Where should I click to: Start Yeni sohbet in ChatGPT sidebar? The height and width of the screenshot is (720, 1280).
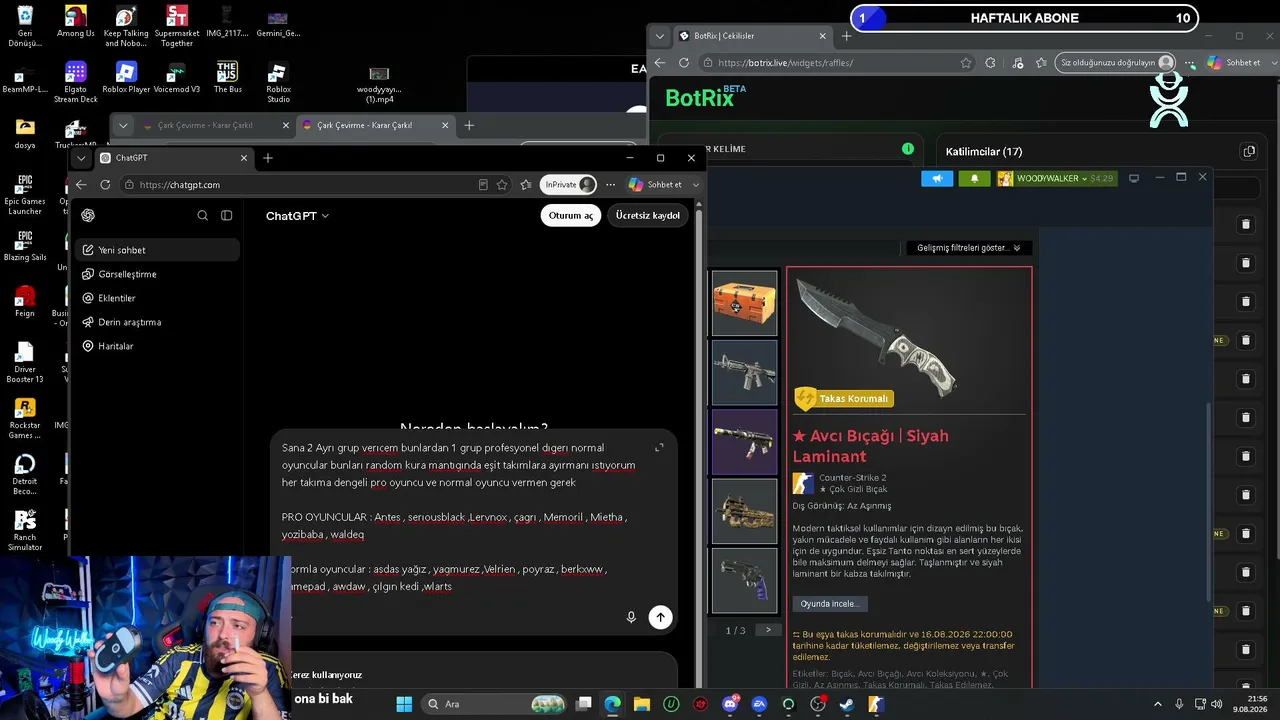click(158, 250)
